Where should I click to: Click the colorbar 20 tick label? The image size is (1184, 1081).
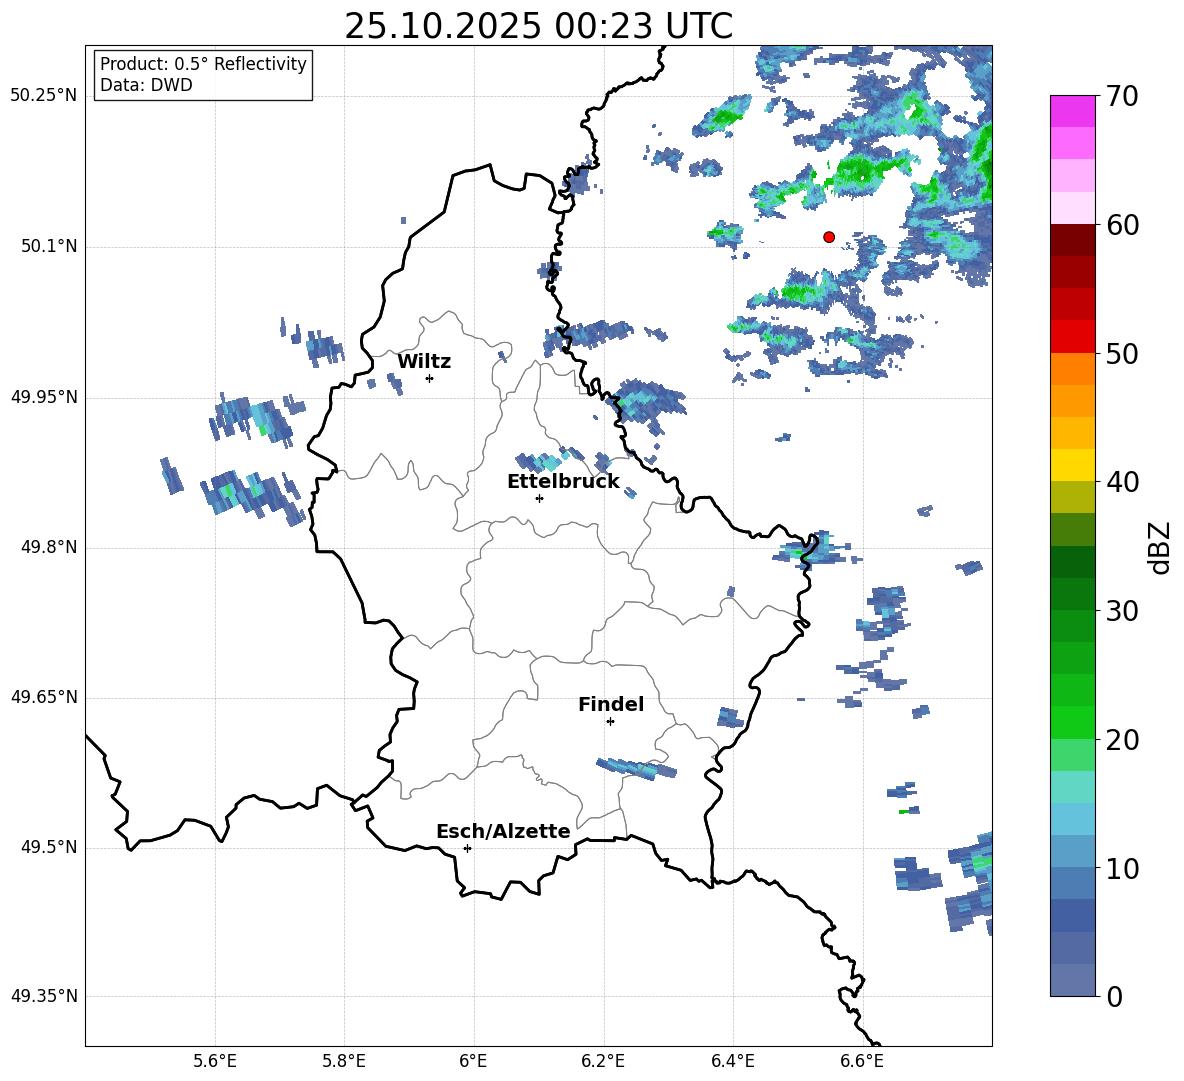[1122, 740]
